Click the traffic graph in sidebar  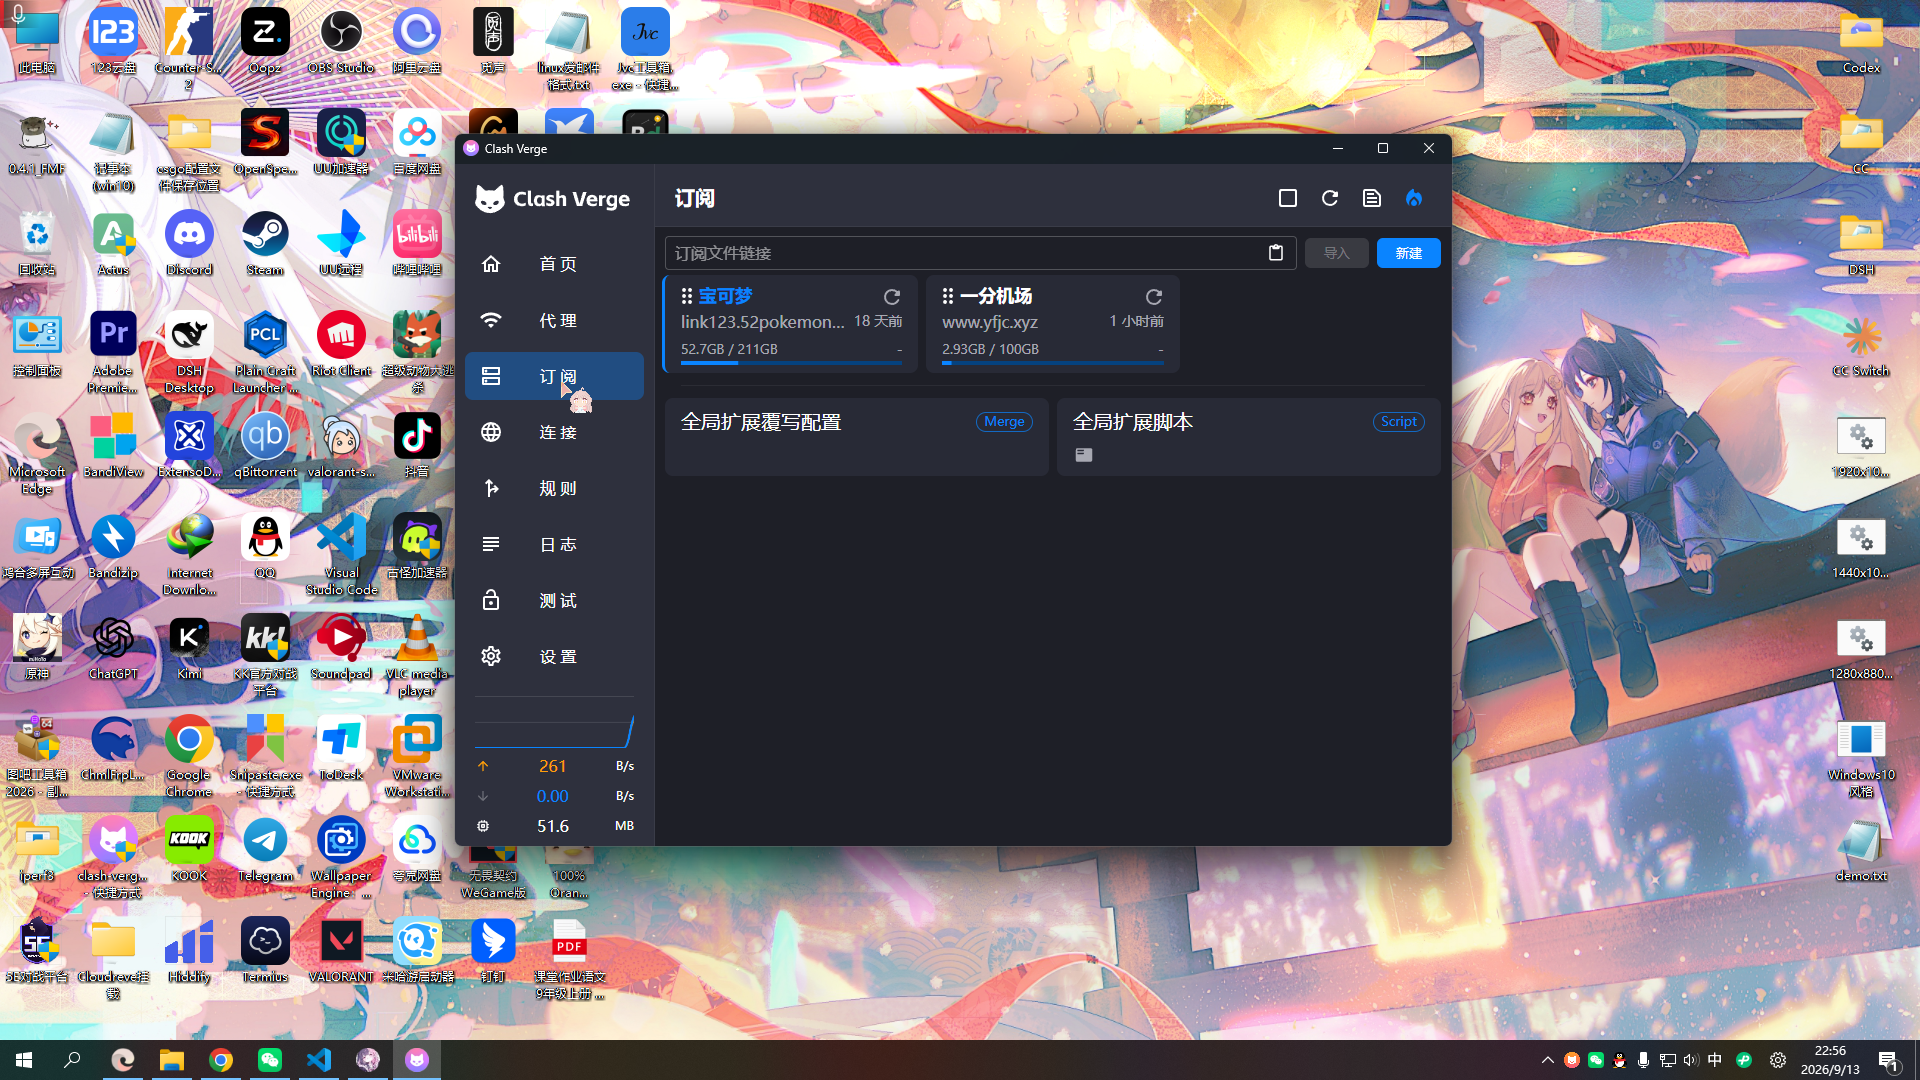[554, 731]
